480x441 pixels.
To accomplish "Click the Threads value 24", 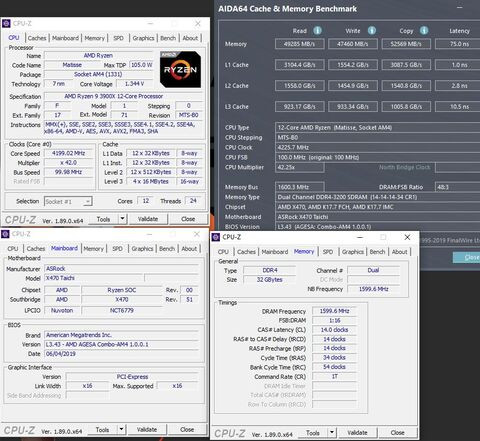I will coord(193,201).
